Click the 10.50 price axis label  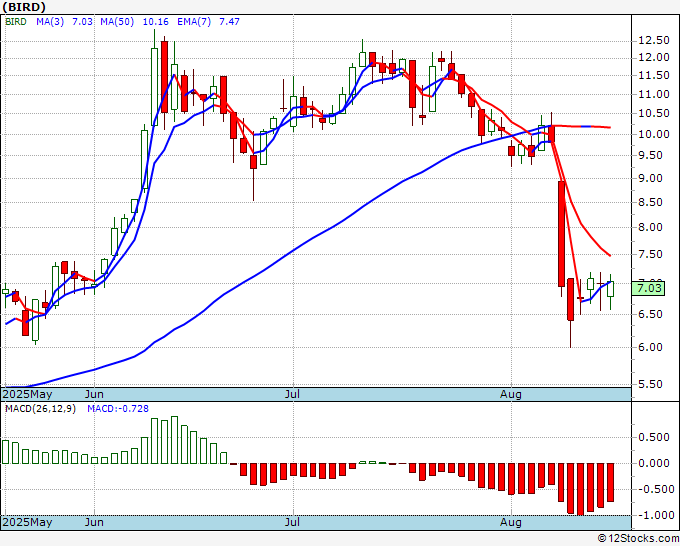(654, 114)
